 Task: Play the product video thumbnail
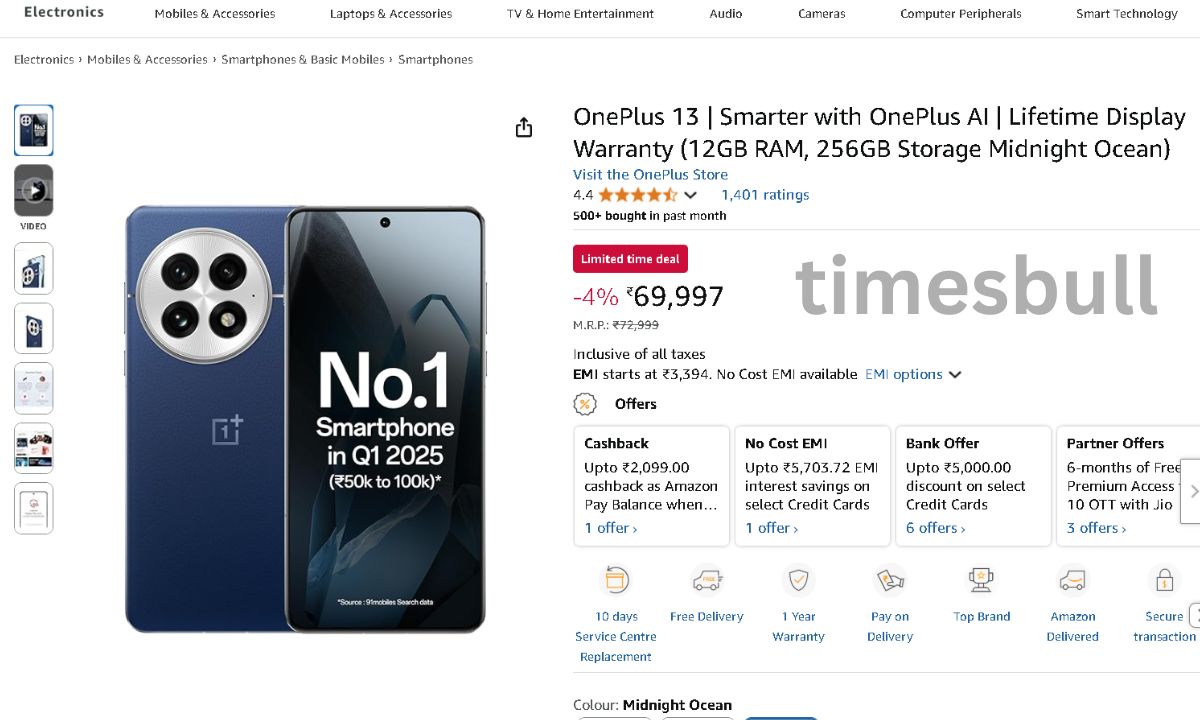pyautogui.click(x=34, y=190)
